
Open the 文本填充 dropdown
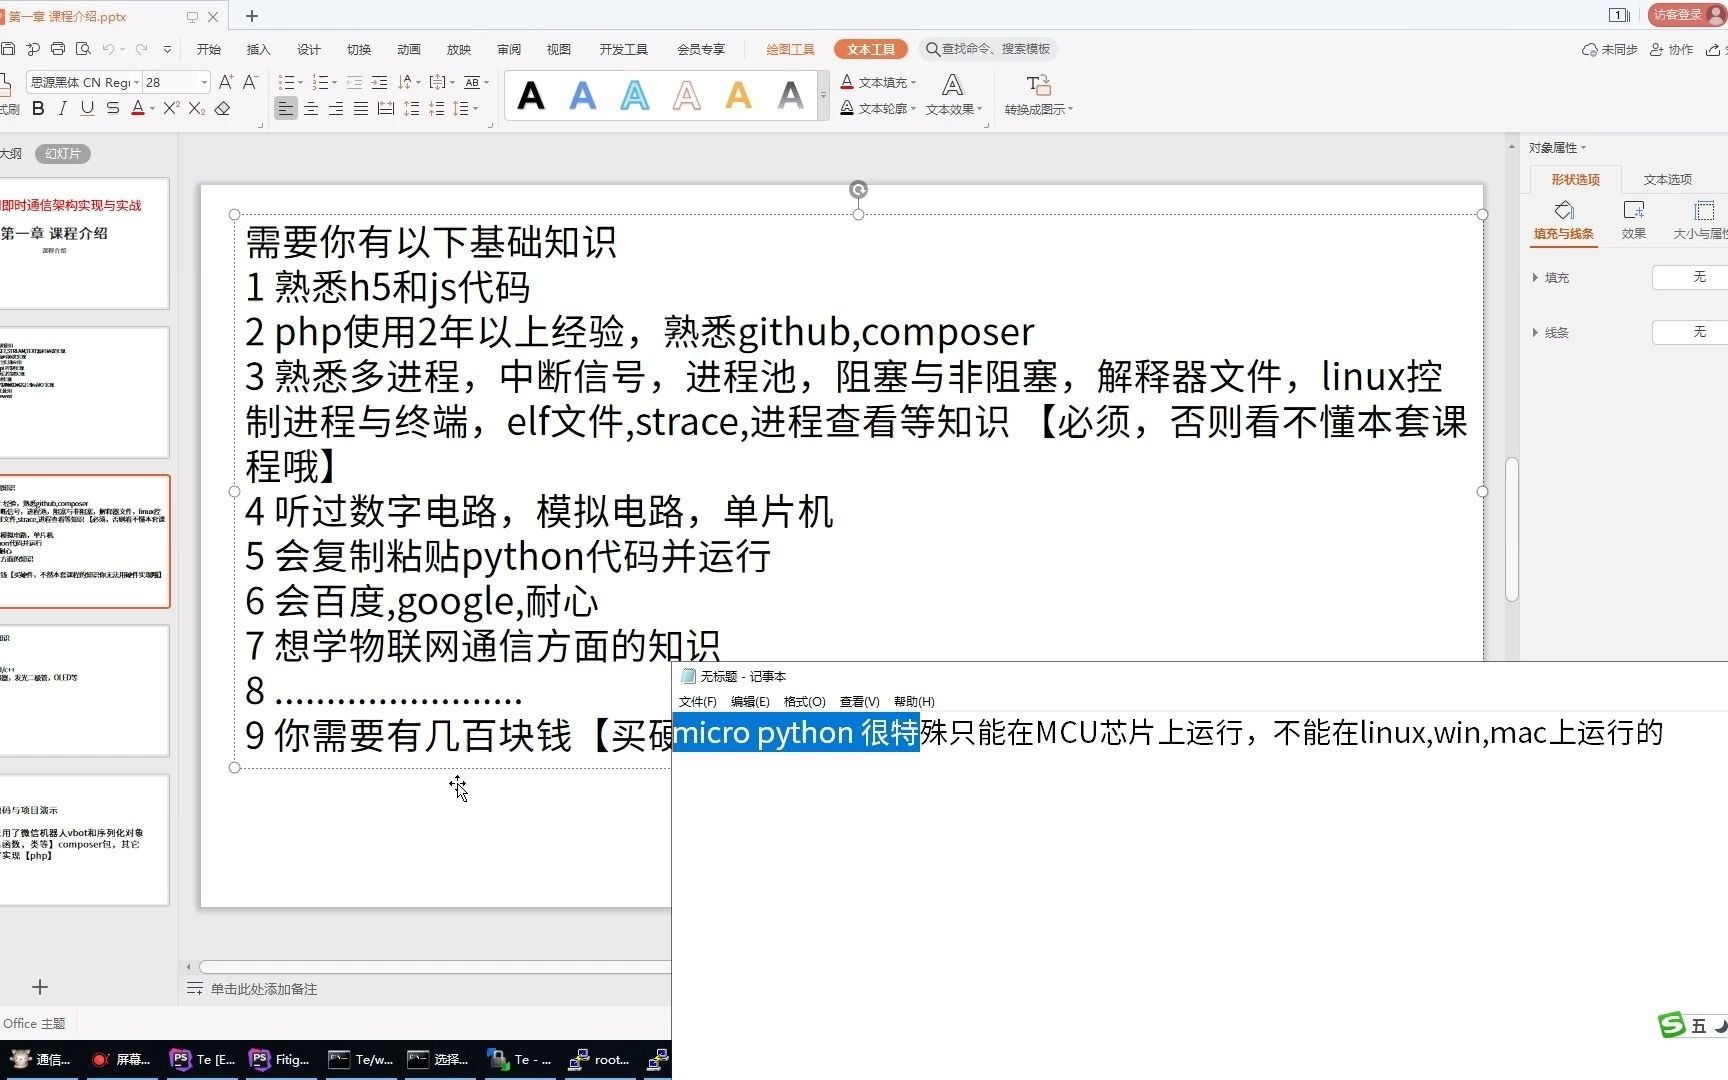(x=878, y=82)
